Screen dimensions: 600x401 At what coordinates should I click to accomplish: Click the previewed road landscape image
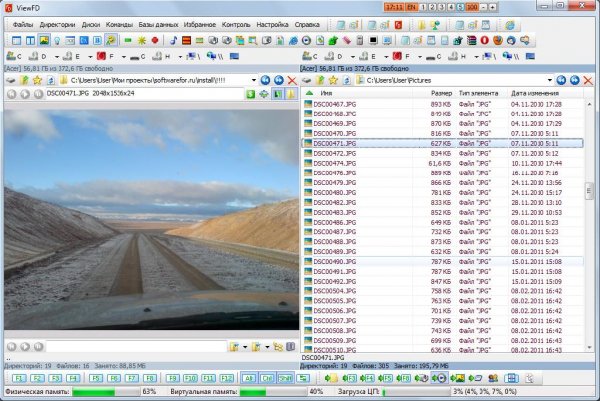click(x=152, y=220)
